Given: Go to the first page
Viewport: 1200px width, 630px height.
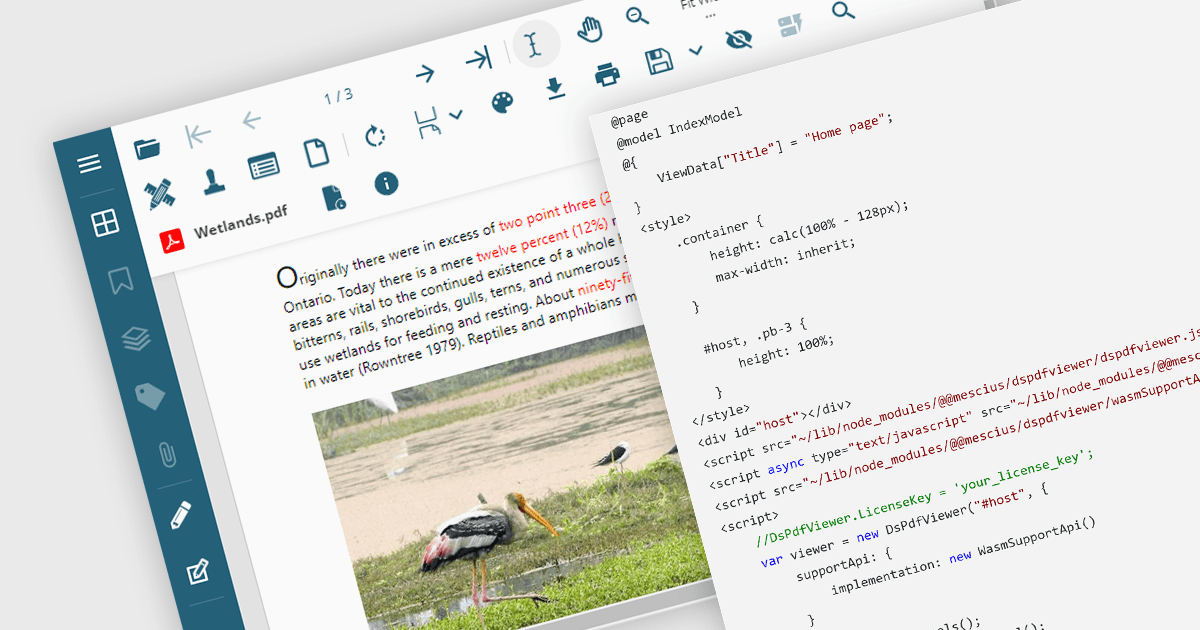Looking at the screenshot, I should pyautogui.click(x=198, y=135).
